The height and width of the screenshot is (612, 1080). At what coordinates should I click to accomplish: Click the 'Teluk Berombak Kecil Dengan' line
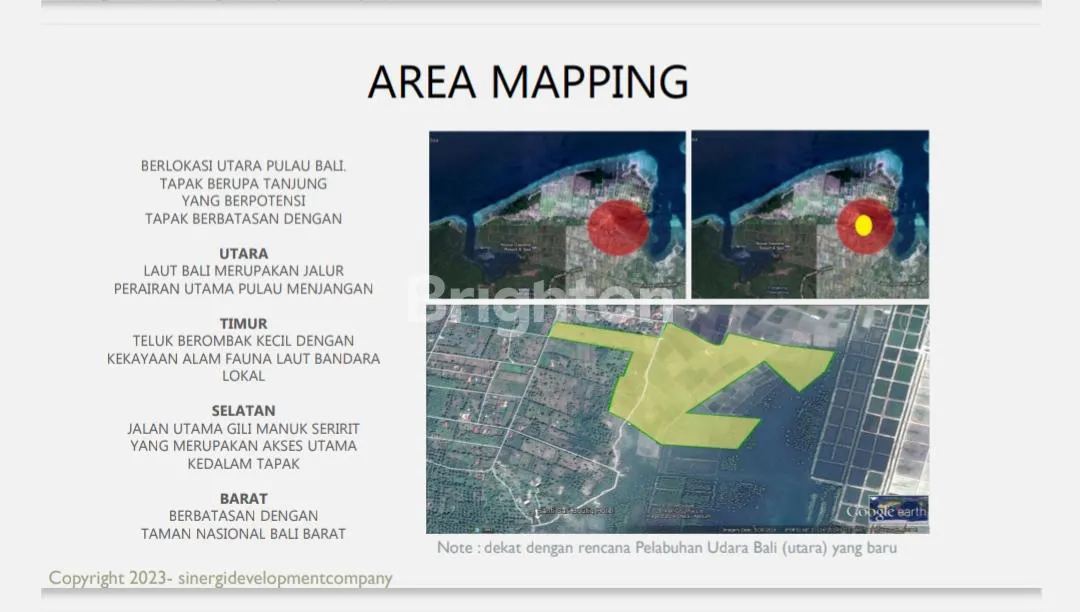(243, 341)
